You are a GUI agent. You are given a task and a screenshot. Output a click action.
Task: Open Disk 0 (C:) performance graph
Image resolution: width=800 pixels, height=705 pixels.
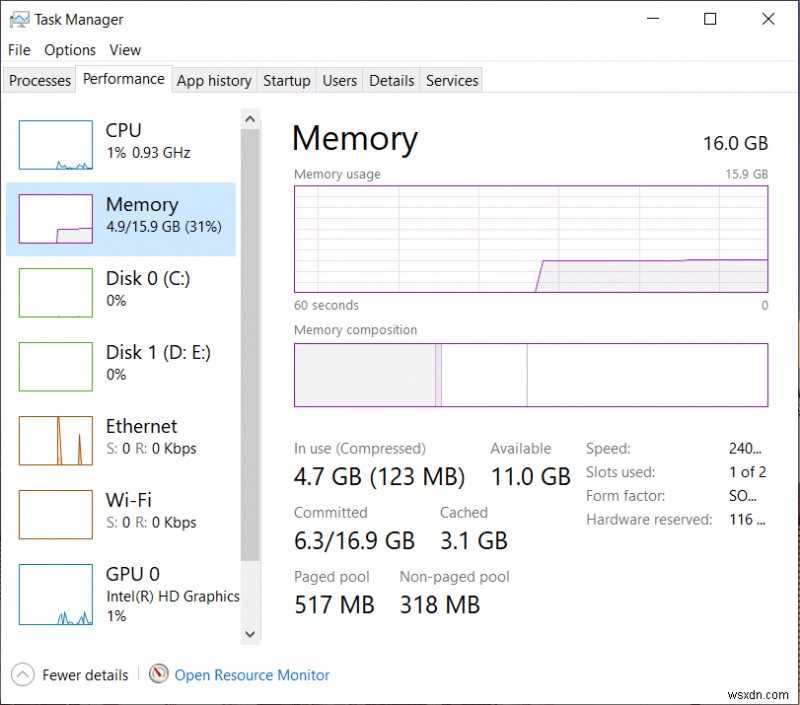56,292
